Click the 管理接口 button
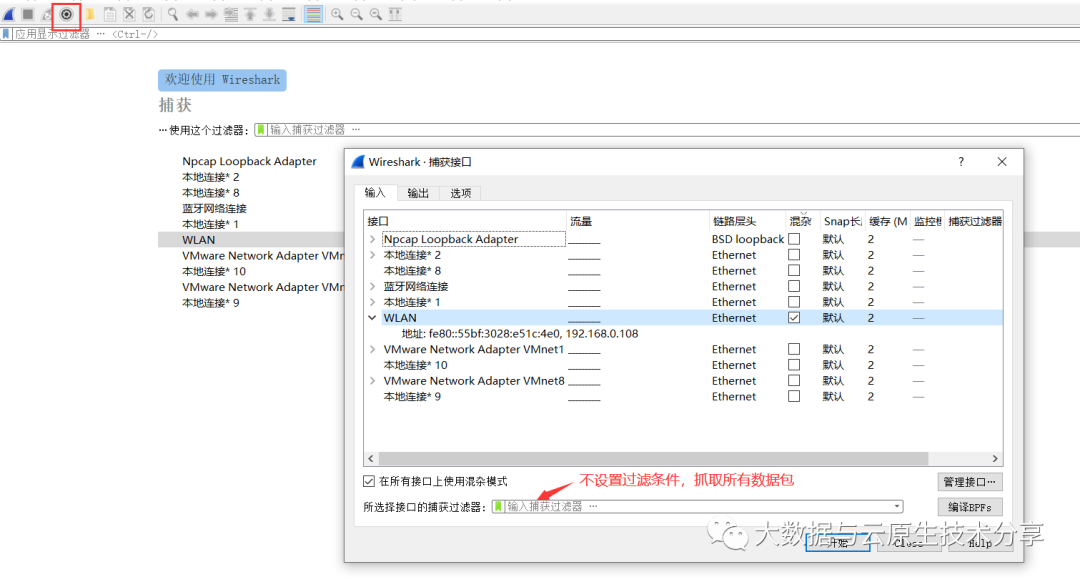 click(970, 481)
